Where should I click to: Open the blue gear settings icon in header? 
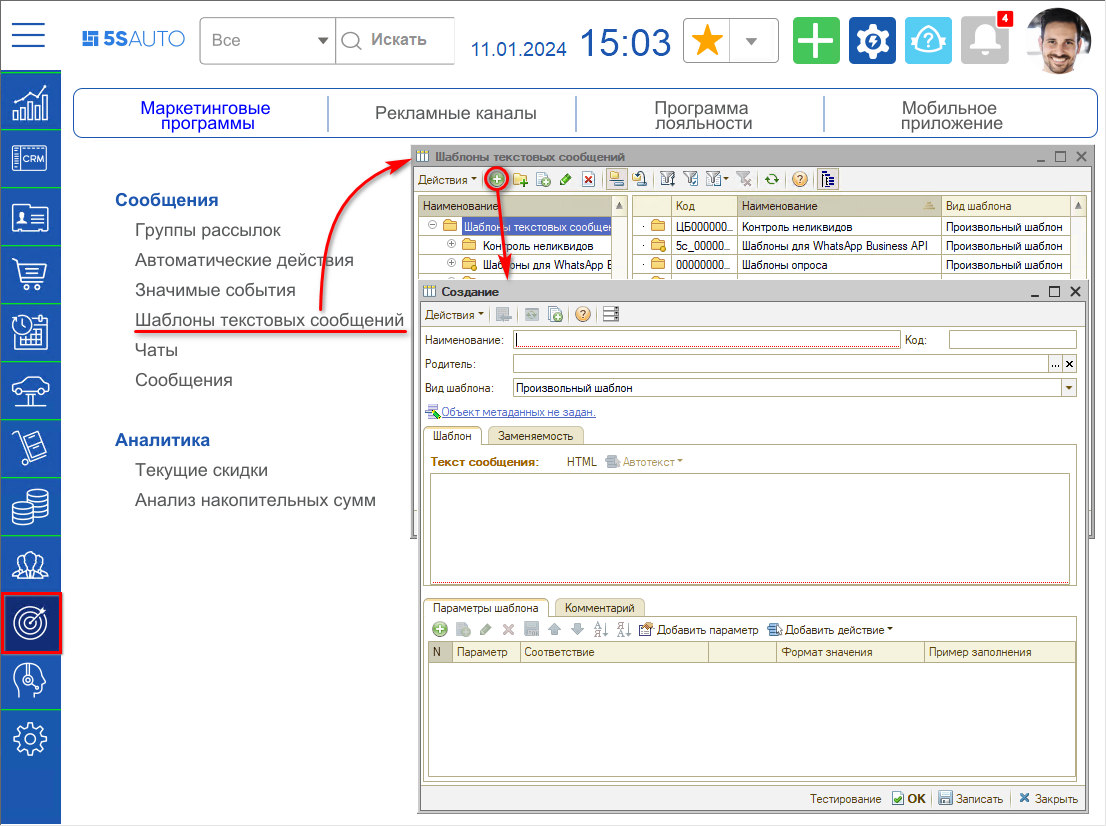[873, 40]
